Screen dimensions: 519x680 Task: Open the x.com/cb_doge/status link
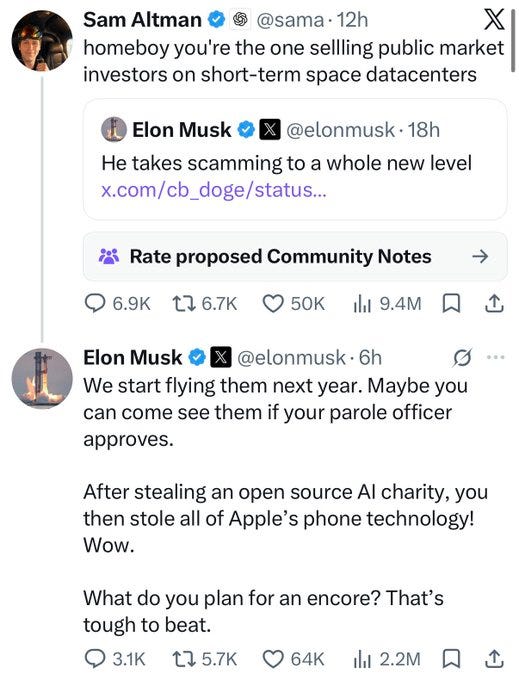(x=213, y=190)
